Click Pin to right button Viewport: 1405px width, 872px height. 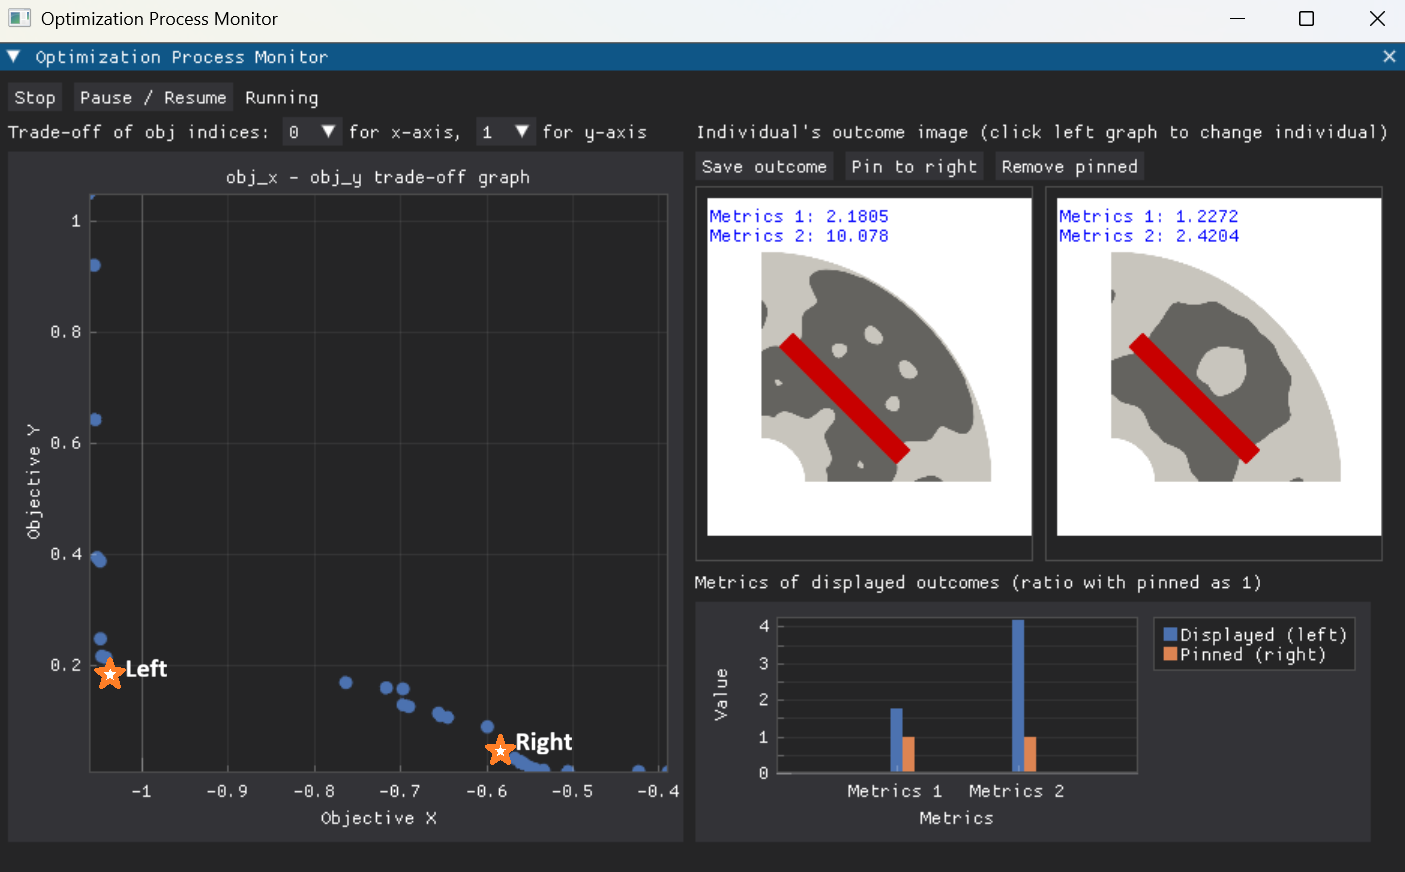(x=914, y=167)
